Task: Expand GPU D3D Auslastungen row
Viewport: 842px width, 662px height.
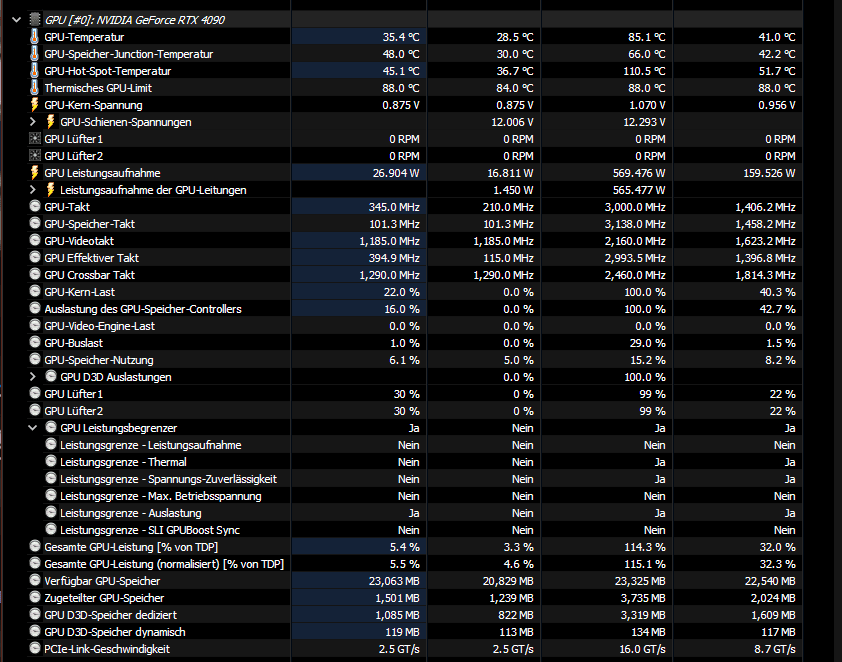Action: (x=33, y=376)
